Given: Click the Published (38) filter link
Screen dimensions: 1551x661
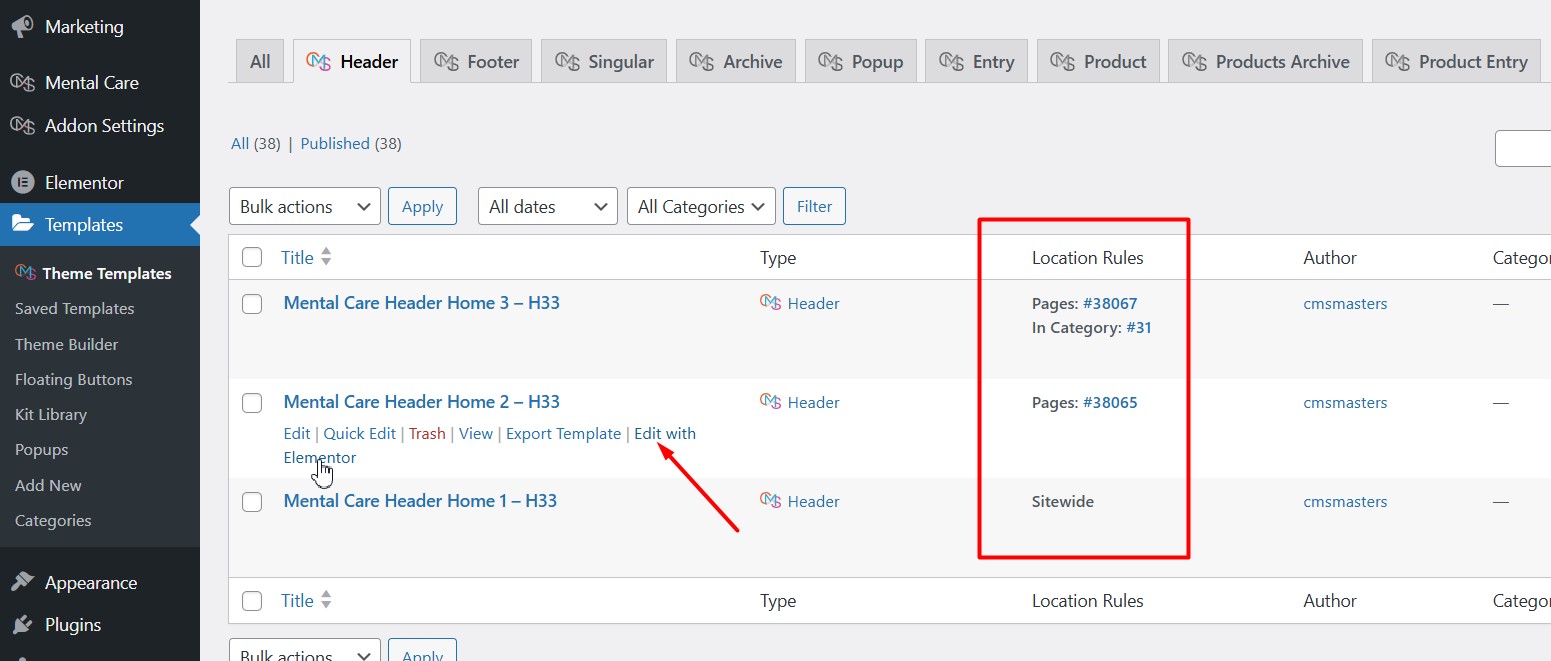Looking at the screenshot, I should (351, 143).
